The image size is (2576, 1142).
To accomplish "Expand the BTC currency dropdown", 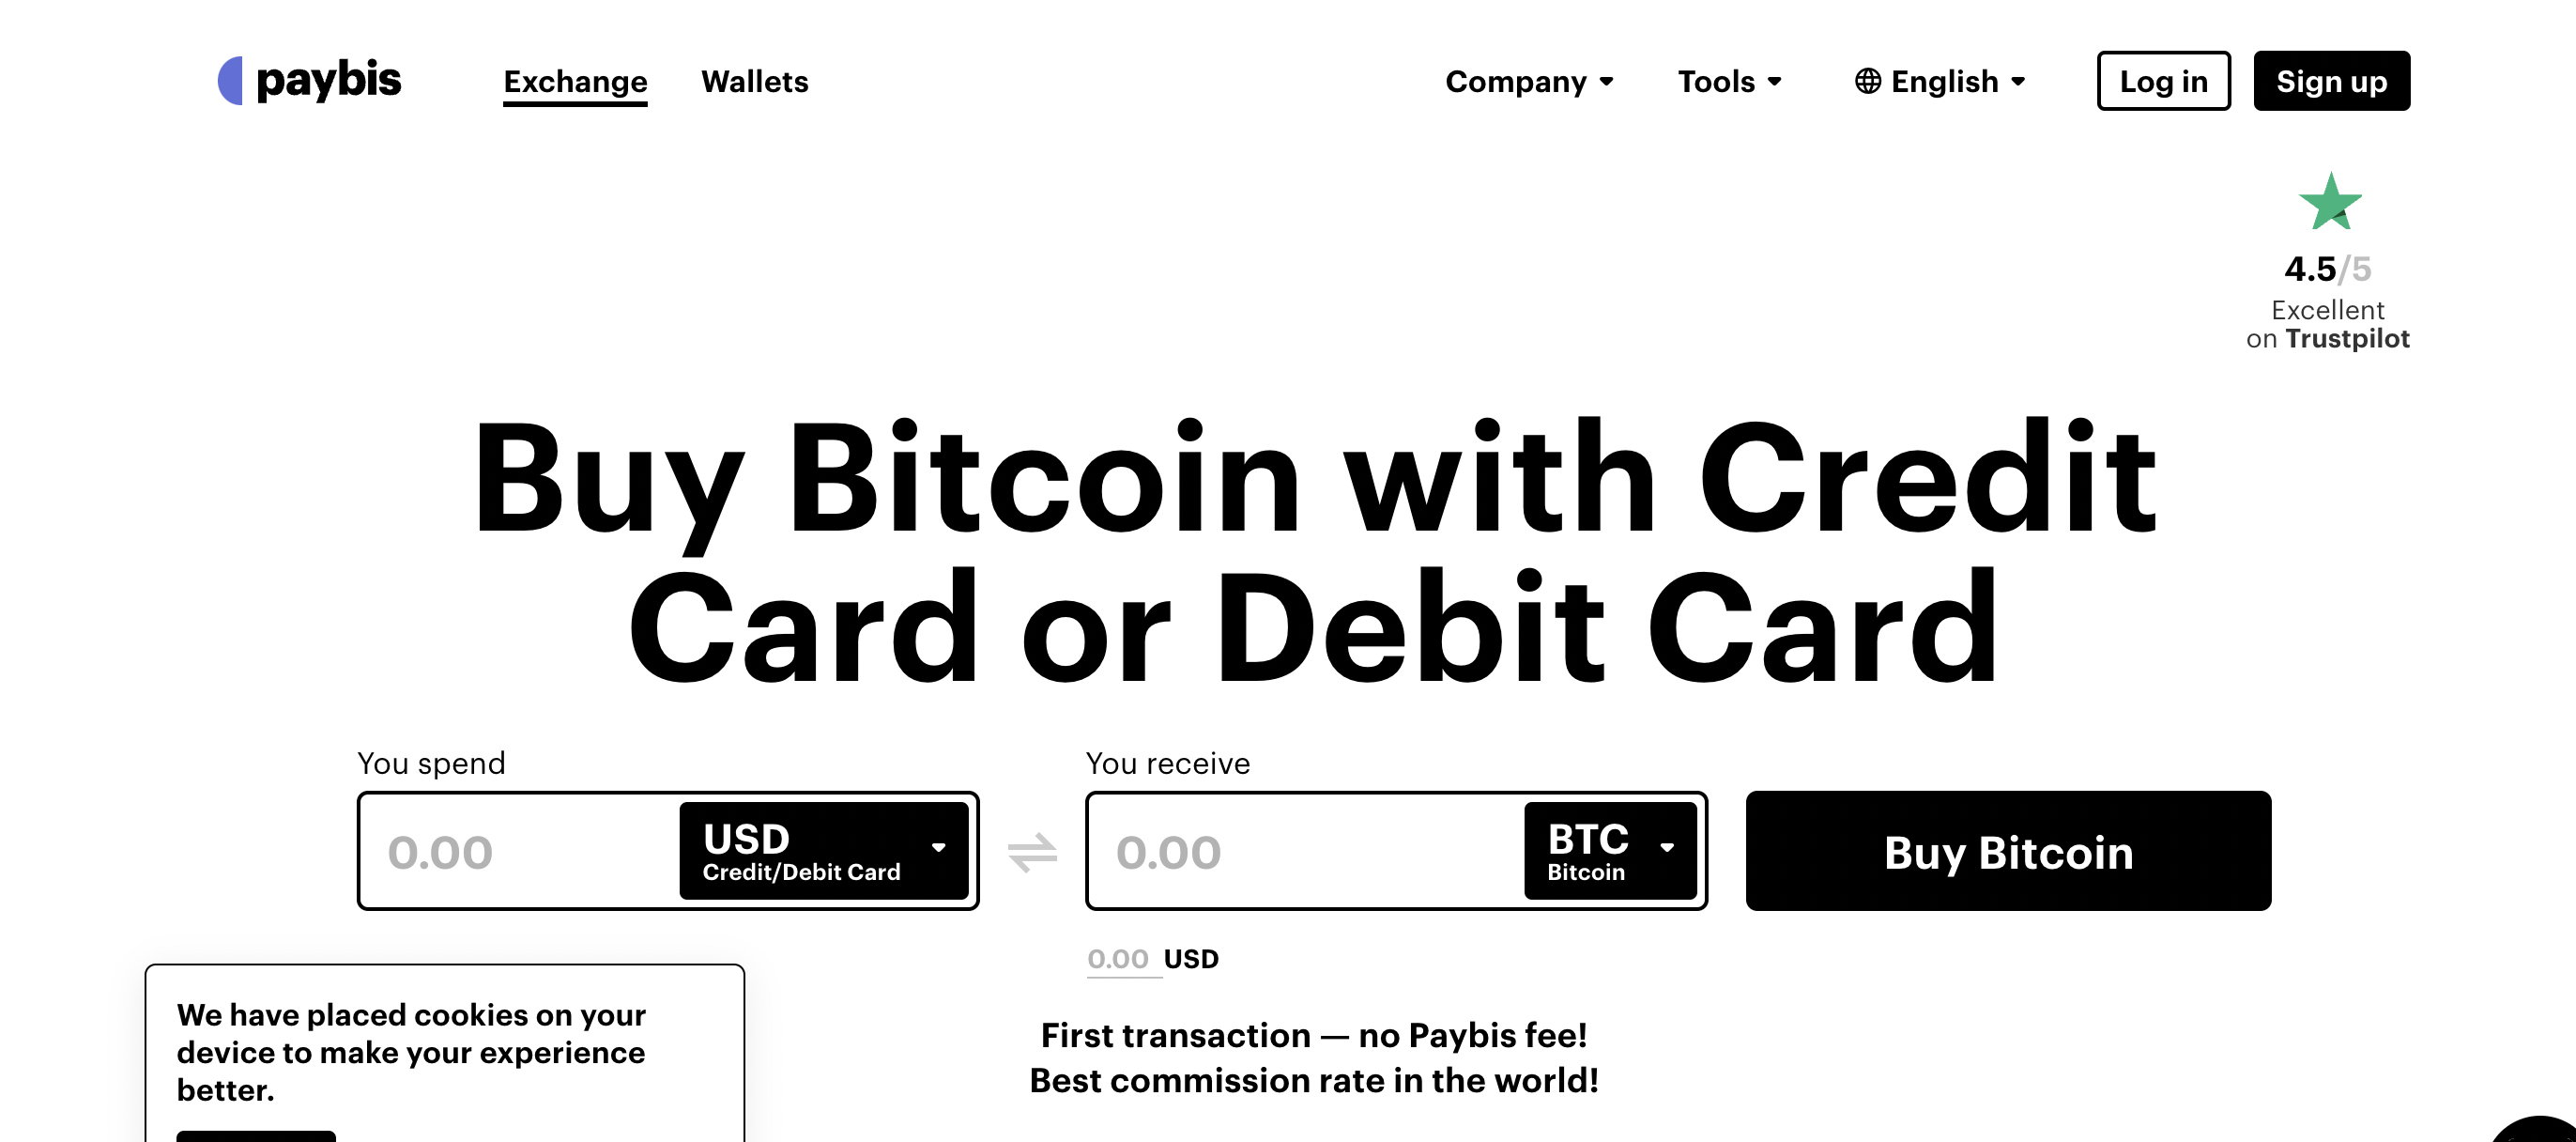I will [1608, 851].
